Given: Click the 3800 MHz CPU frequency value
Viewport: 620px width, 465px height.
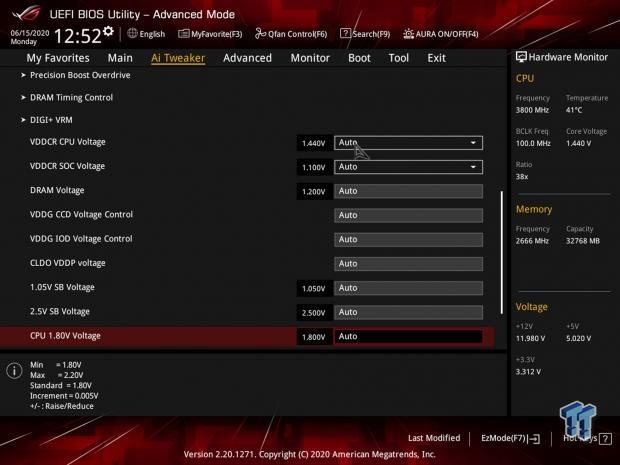Looking at the screenshot, I should (x=532, y=110).
